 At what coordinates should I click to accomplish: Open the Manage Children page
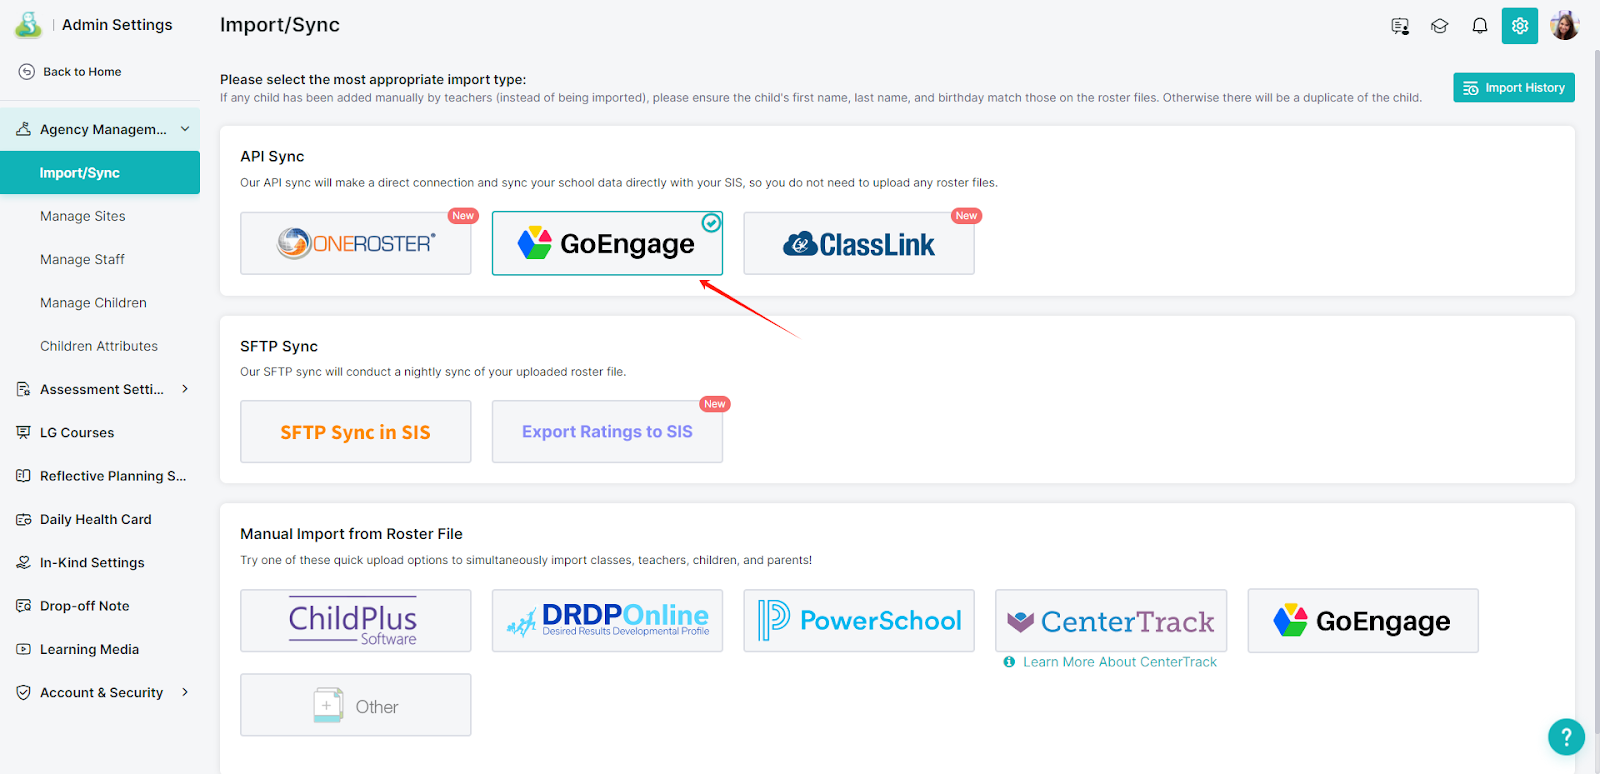coord(93,303)
